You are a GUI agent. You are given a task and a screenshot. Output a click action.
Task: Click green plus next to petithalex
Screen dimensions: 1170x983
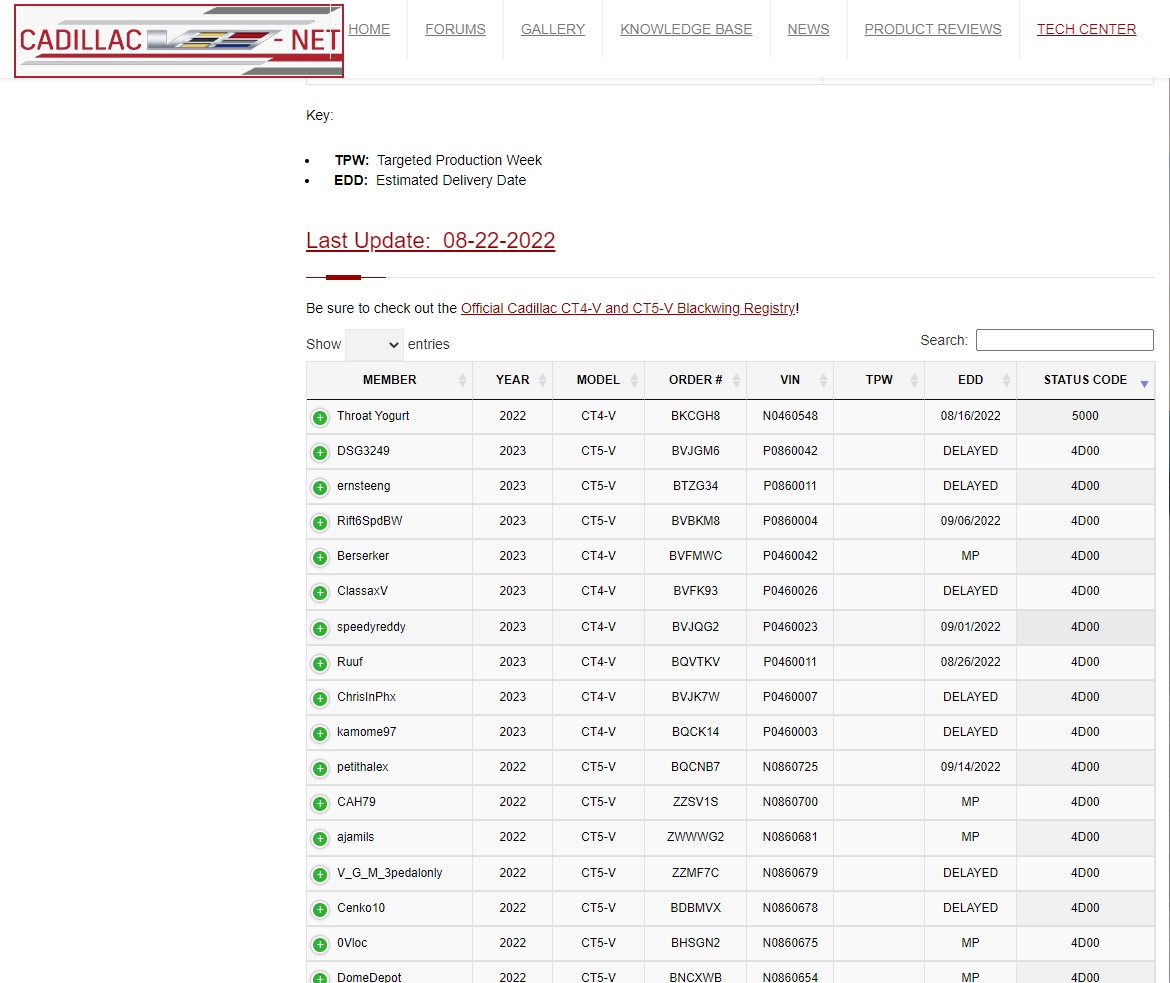320,768
